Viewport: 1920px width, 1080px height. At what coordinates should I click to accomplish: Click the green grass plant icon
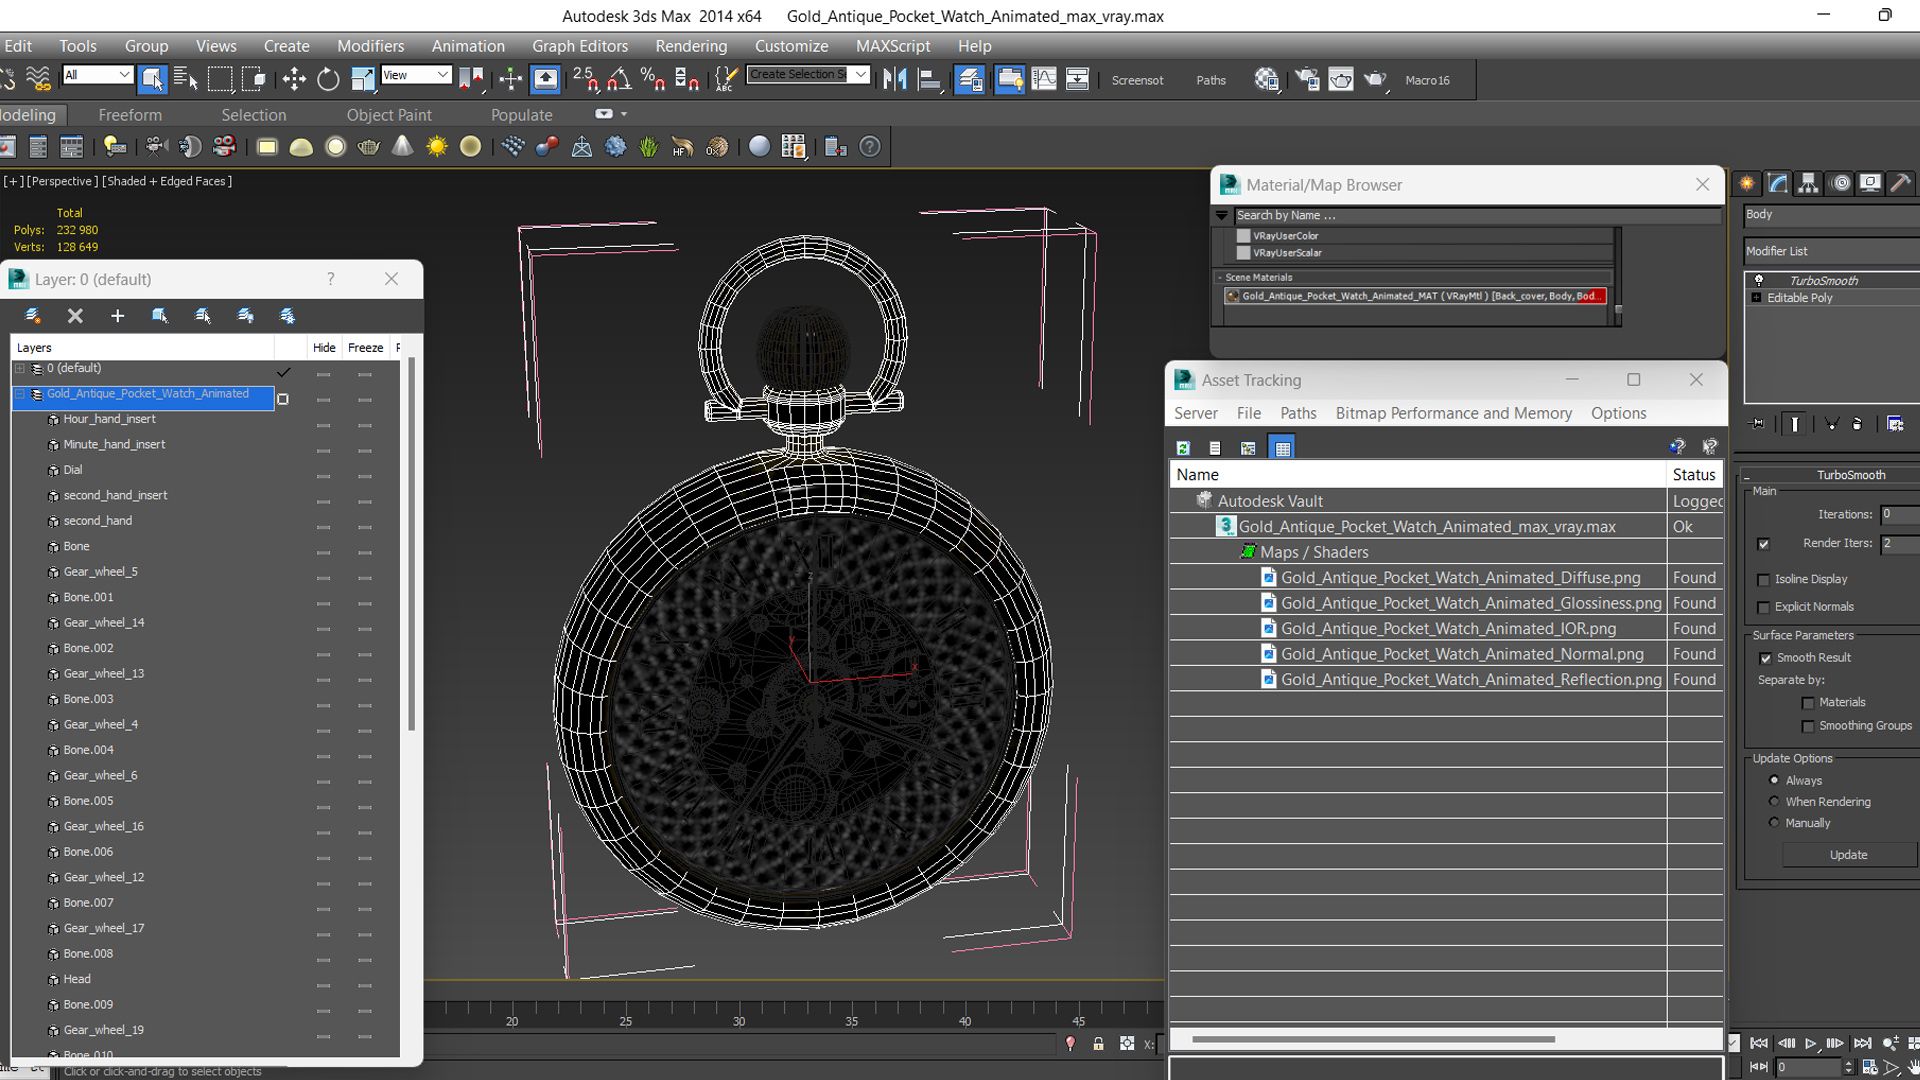(649, 147)
